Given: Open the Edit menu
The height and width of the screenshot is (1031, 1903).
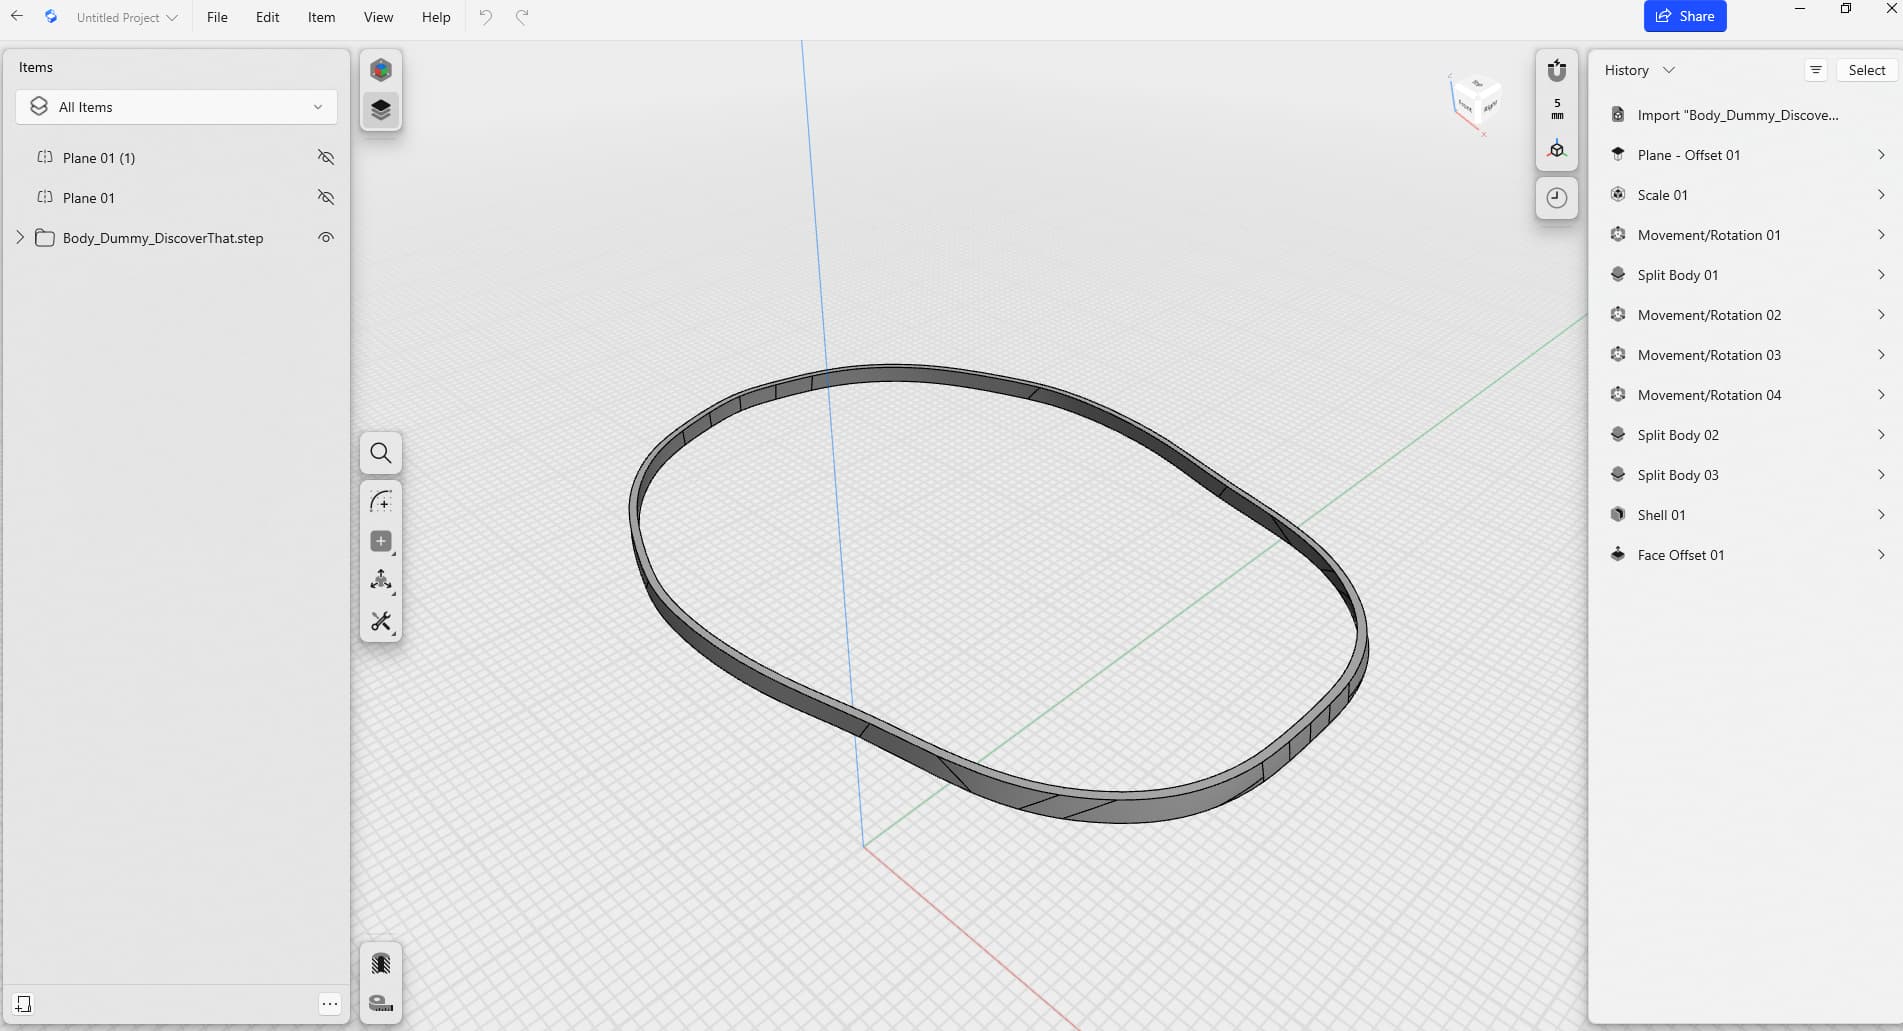Looking at the screenshot, I should point(267,18).
